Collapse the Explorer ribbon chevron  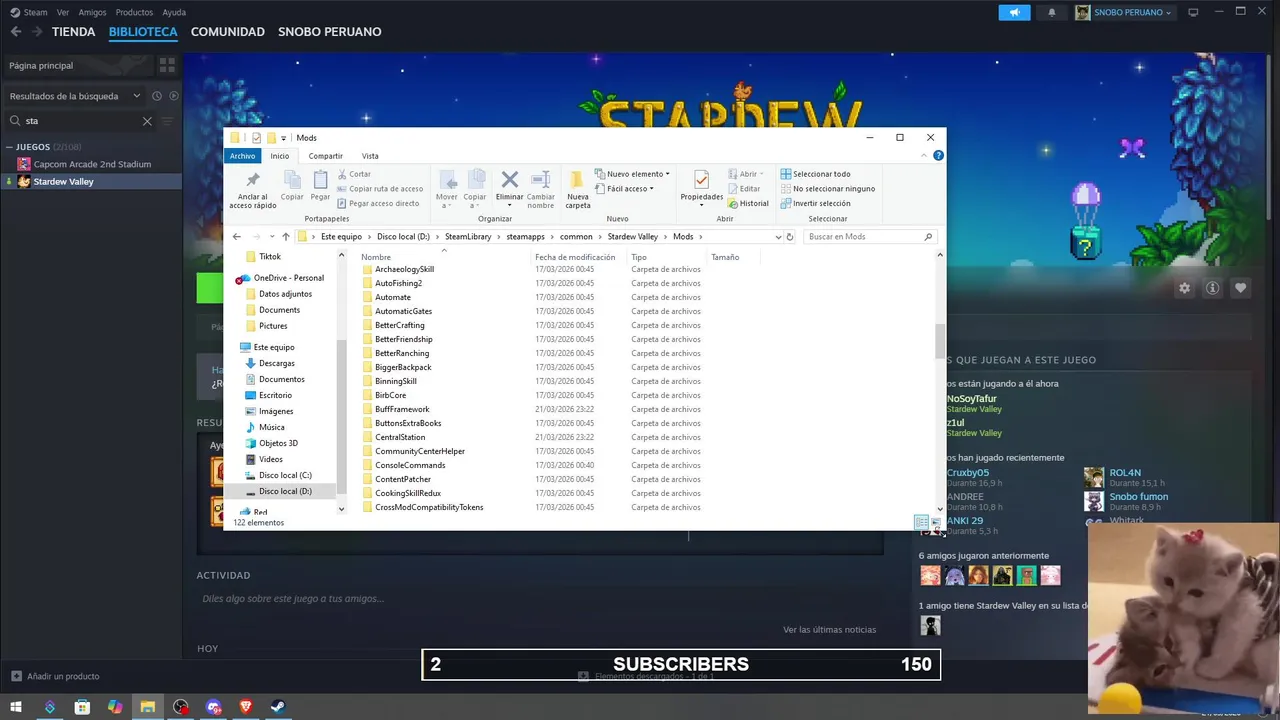coord(924,156)
